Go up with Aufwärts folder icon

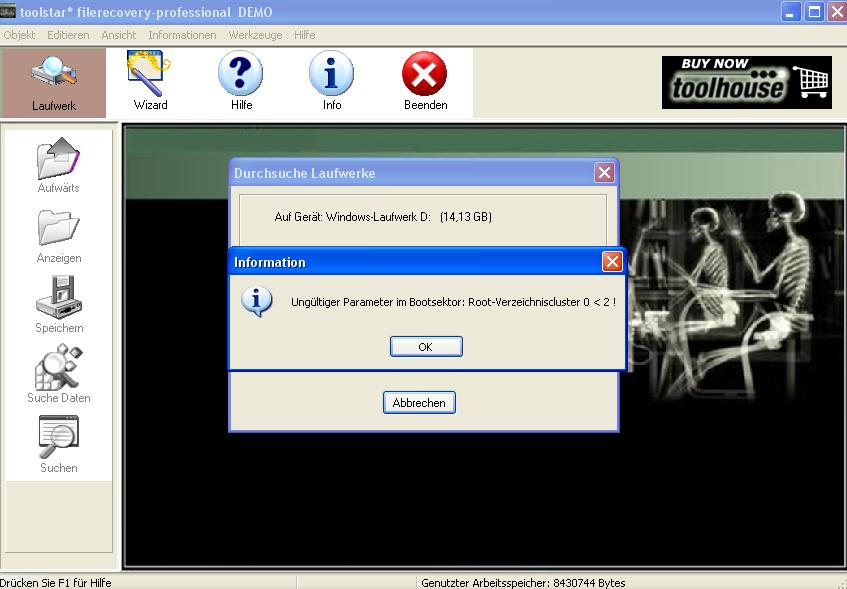58,165
